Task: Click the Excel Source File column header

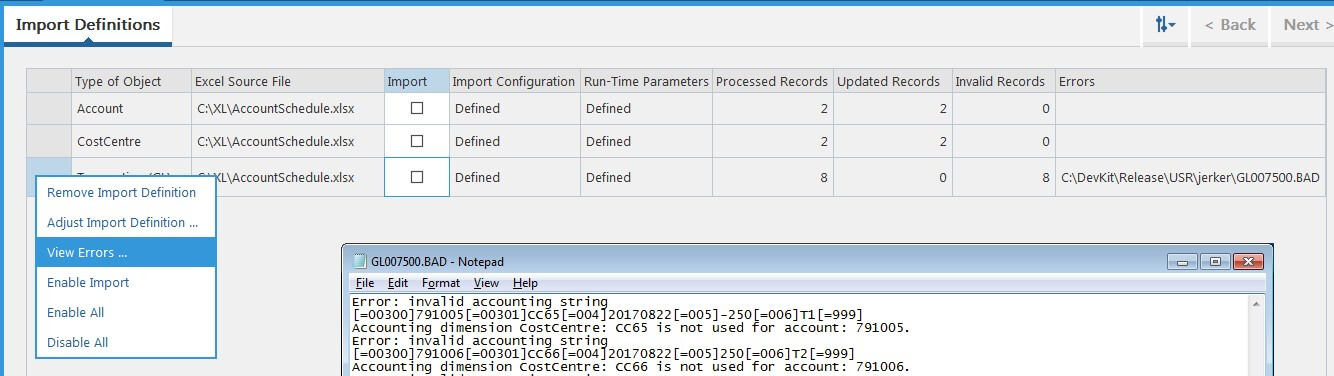Action: pos(287,81)
